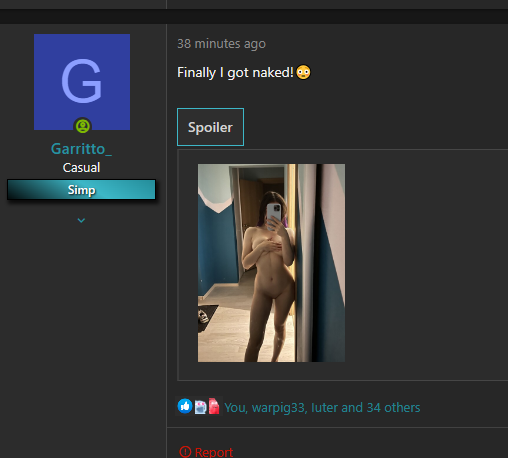This screenshot has width=508, height=458.
Task: Open reactions list starting with You
Action: click(322, 407)
